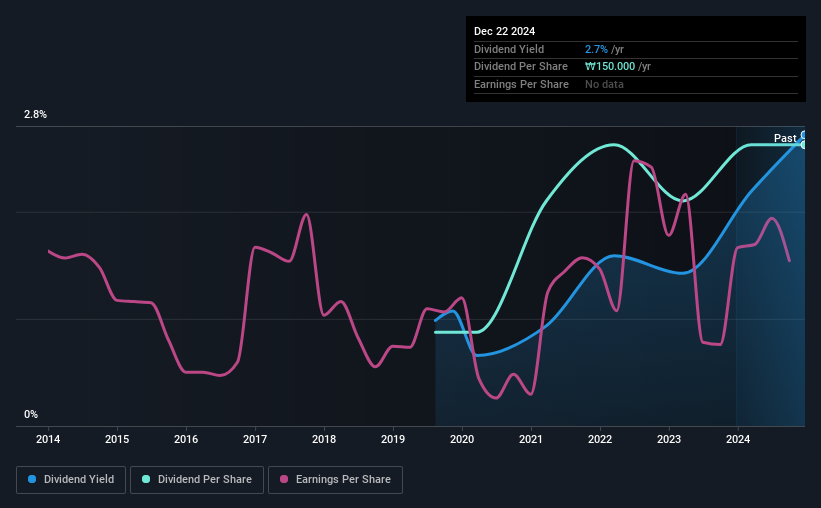821x508 pixels.
Task: Click the 0% y-axis label
Action: coord(31,414)
